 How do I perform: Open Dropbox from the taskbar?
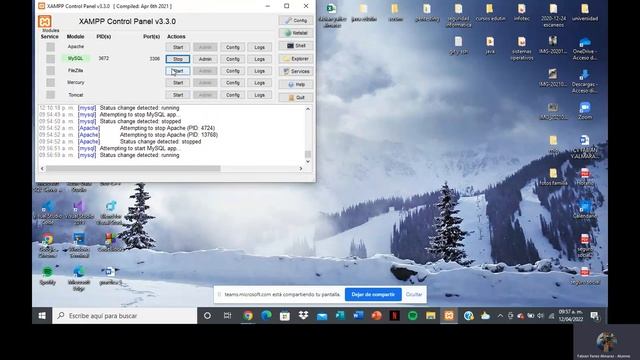pos(303,316)
